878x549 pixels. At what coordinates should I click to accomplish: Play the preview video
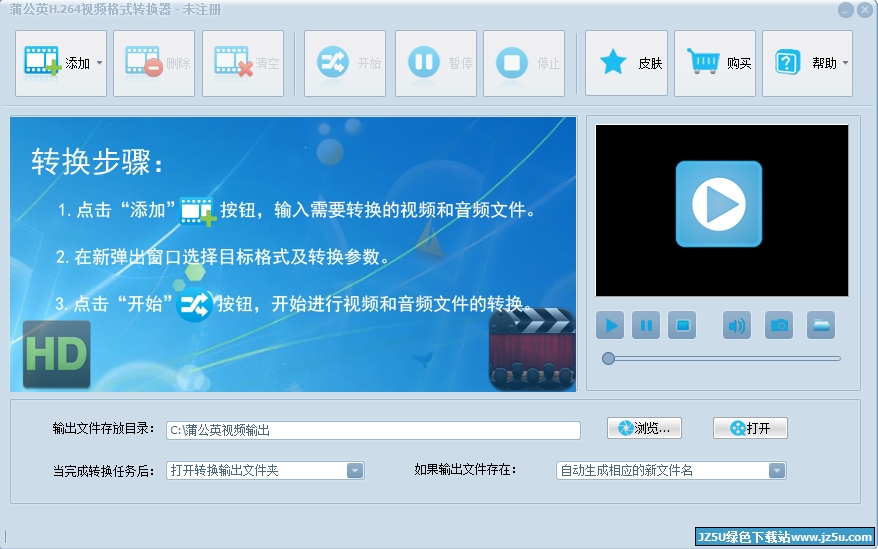tap(610, 325)
